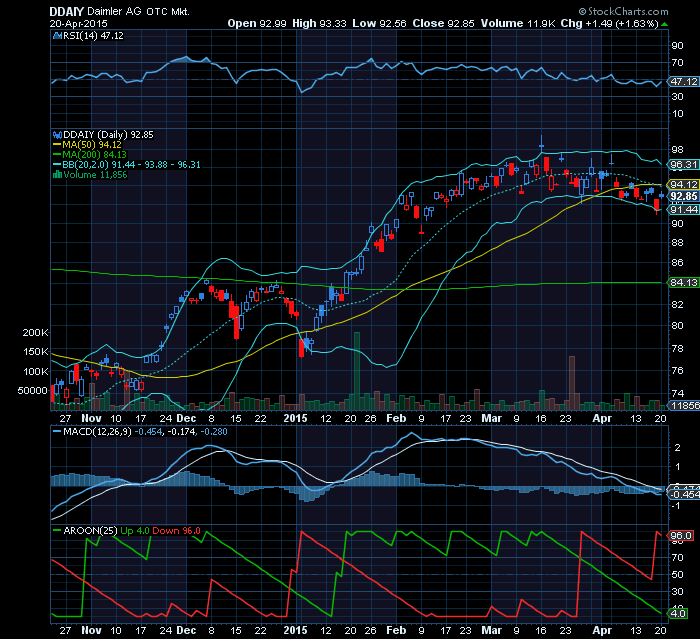This screenshot has width=700, height=639.
Task: Click the MACD(12,26,9) indicator label
Action: [97, 432]
